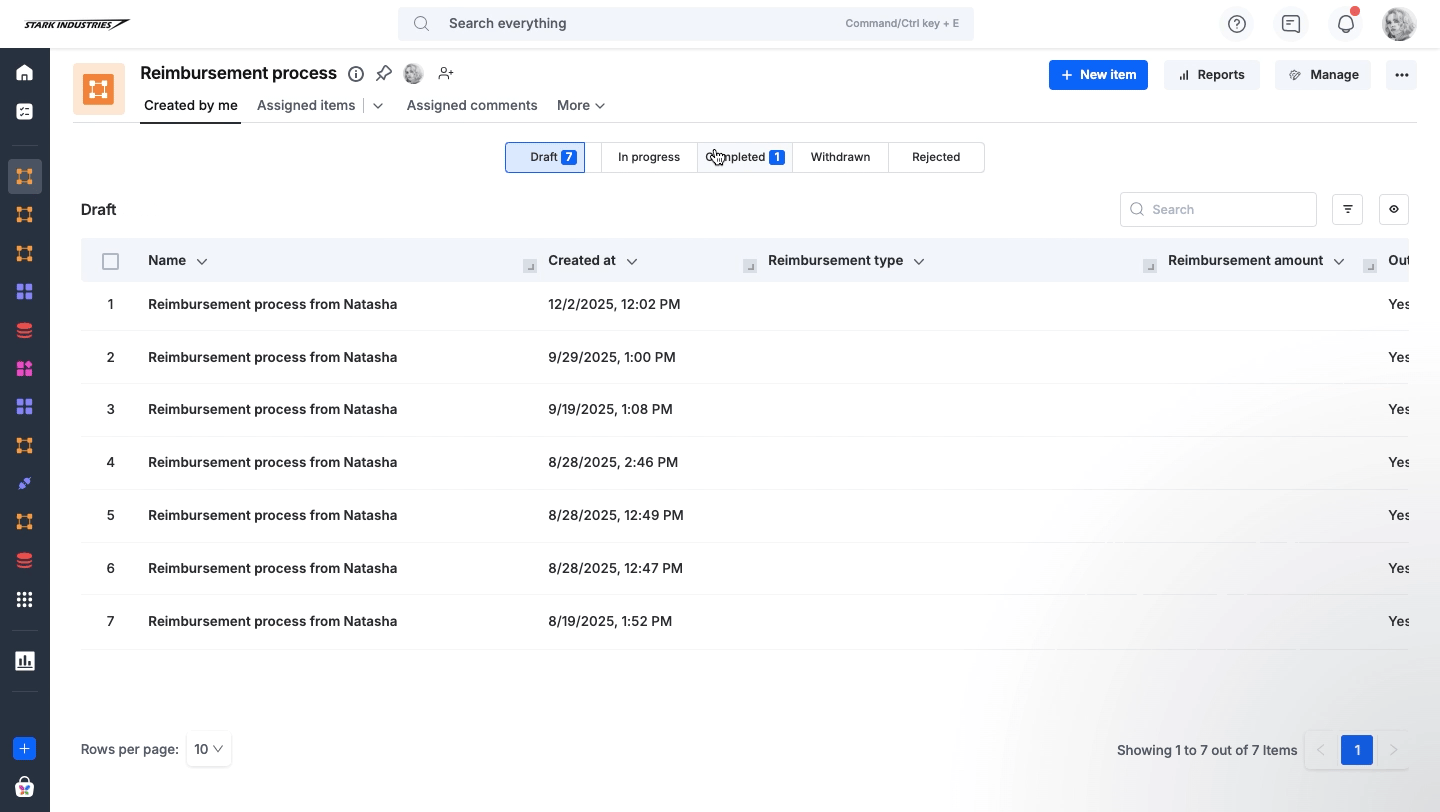
Task: Toggle the eye visibility button for columns
Action: pos(1393,209)
